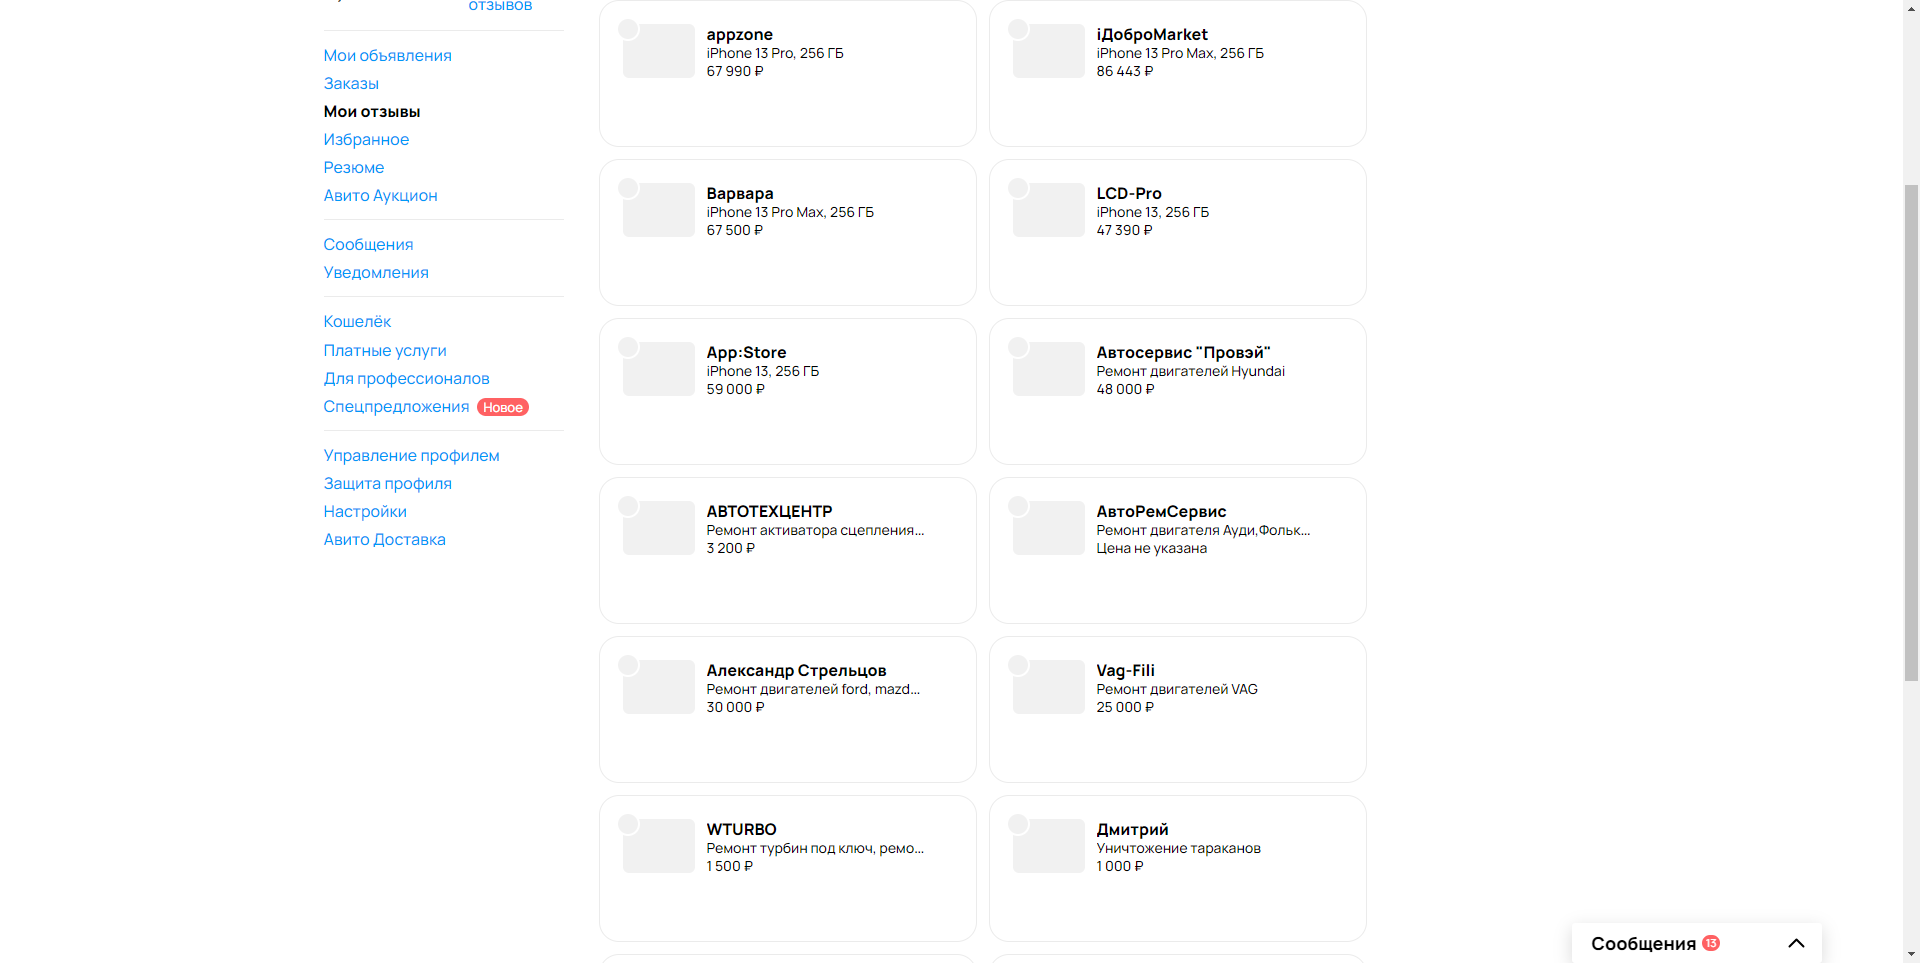Click АВТОТЕХЦЕНТР listing thumbnail

tap(659, 528)
